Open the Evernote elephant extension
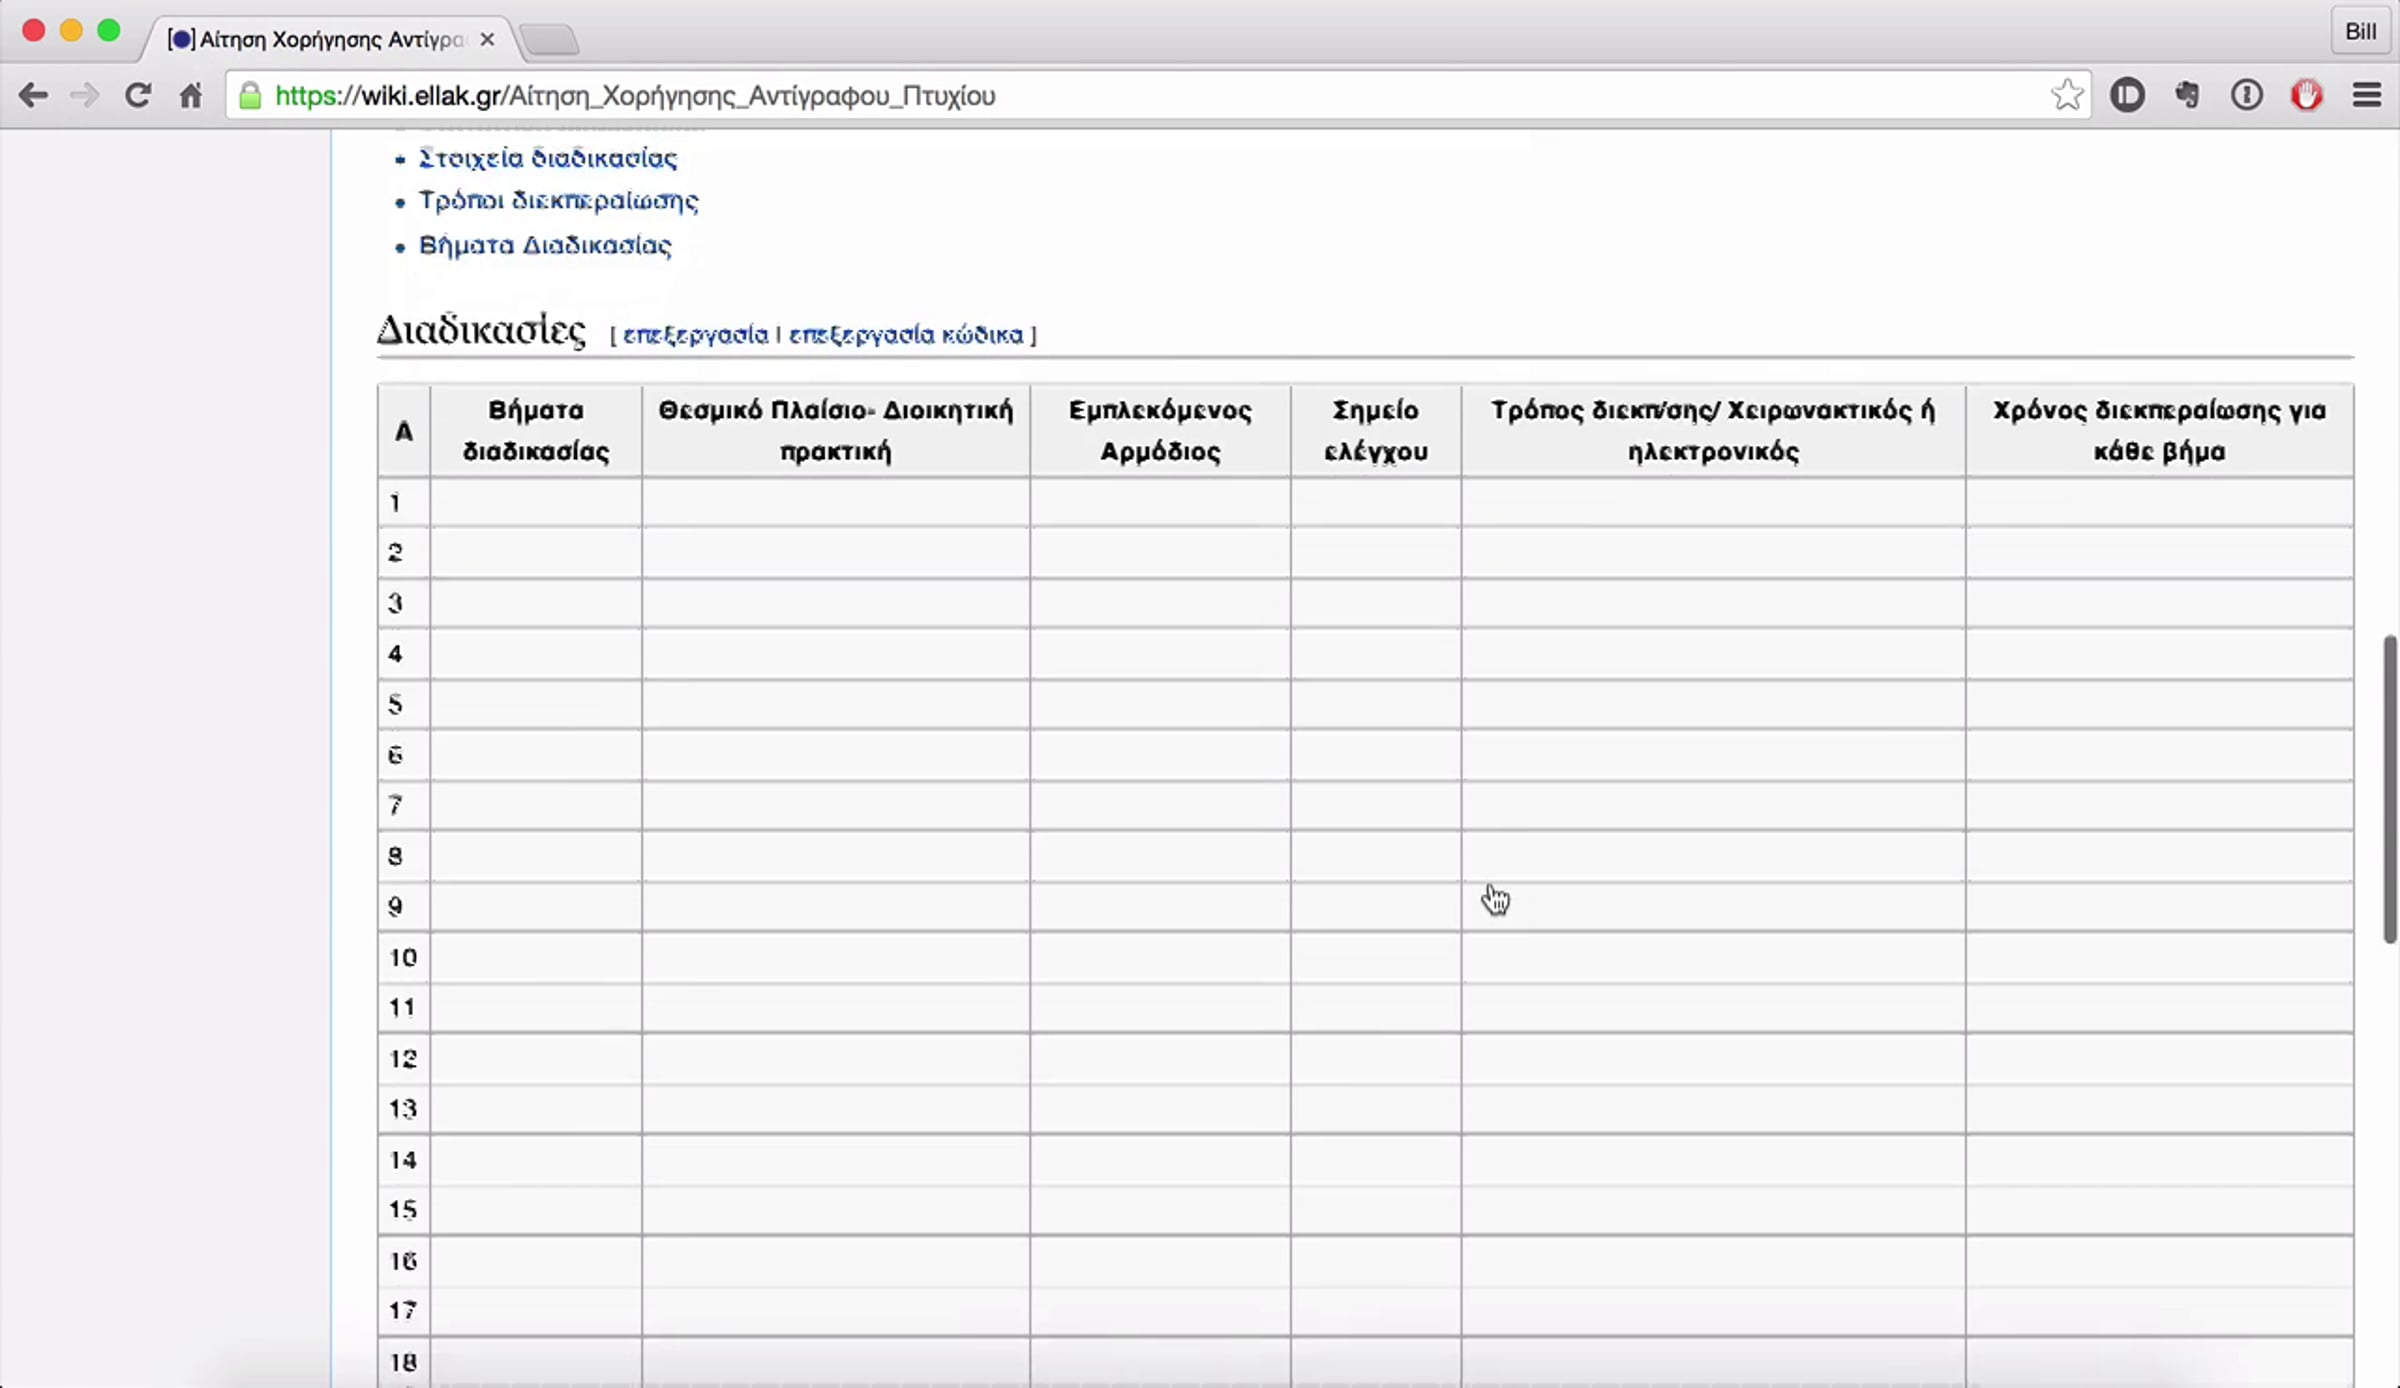The image size is (2400, 1388). (2187, 95)
